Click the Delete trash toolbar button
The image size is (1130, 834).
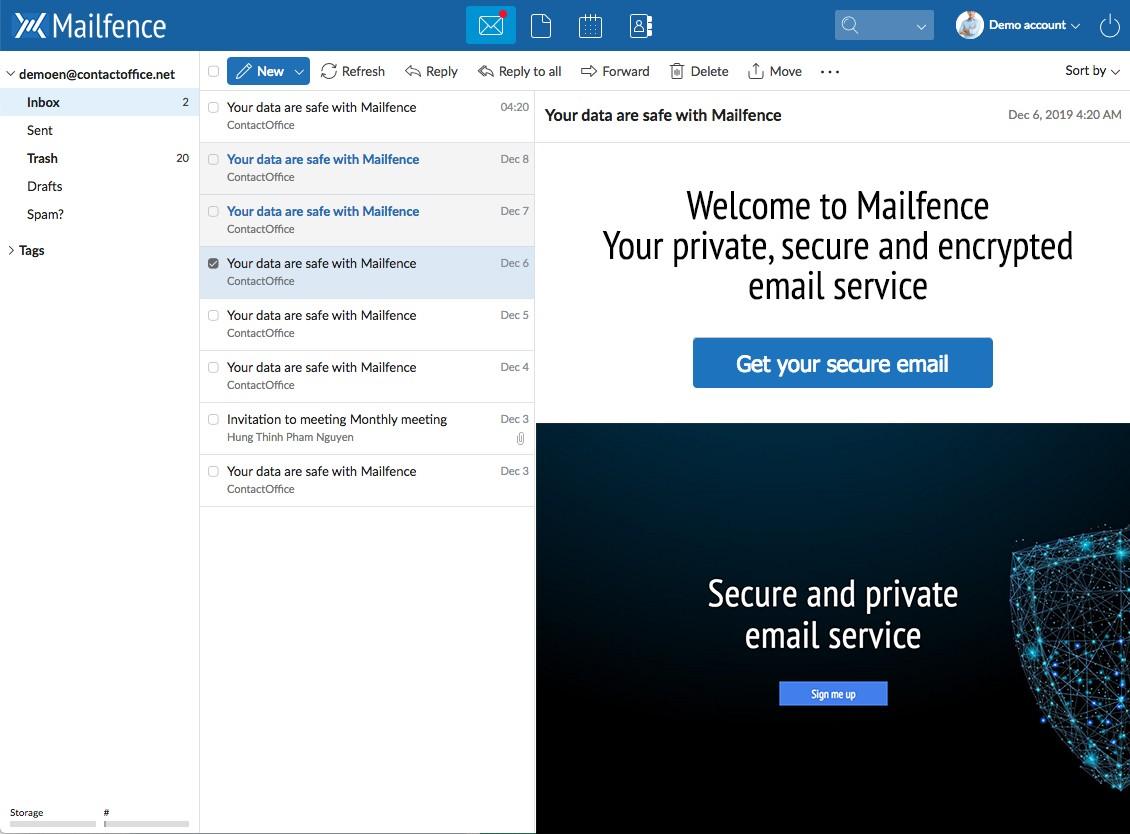(698, 71)
